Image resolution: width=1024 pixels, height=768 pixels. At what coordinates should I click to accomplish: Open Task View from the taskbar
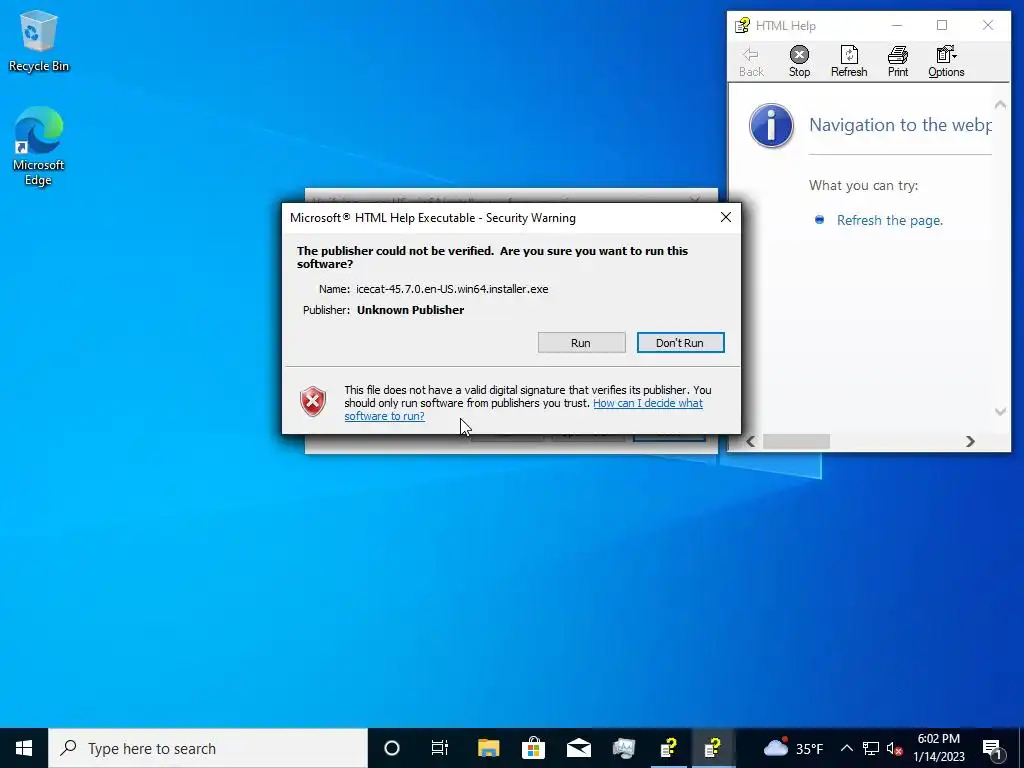pyautogui.click(x=440, y=748)
